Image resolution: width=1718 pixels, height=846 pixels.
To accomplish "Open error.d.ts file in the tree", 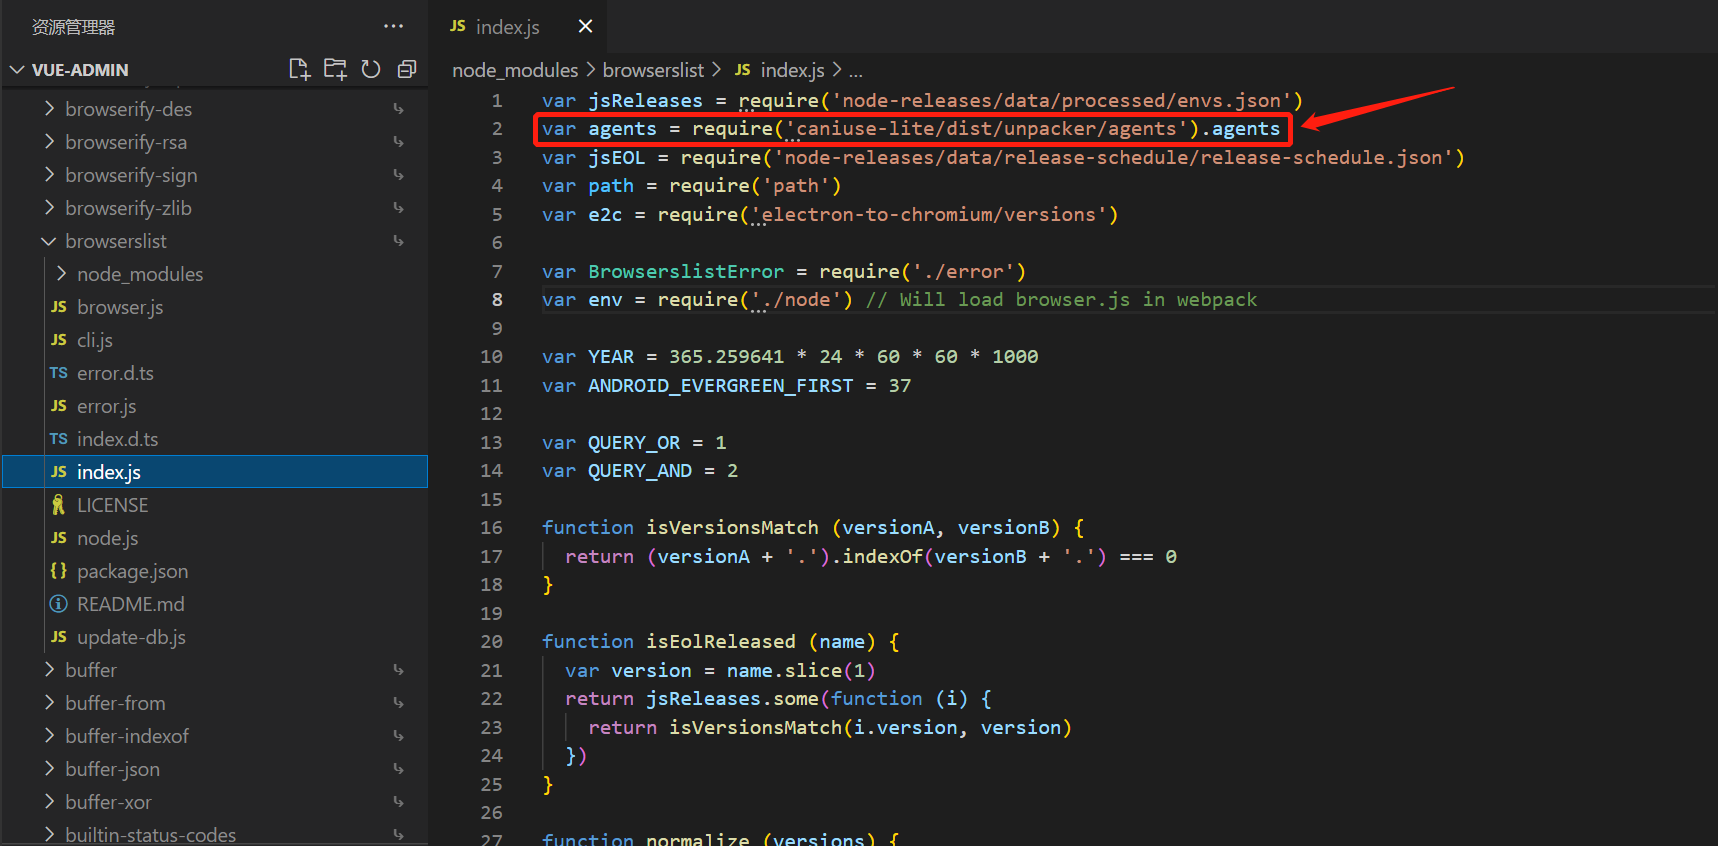I will tap(215, 373).
